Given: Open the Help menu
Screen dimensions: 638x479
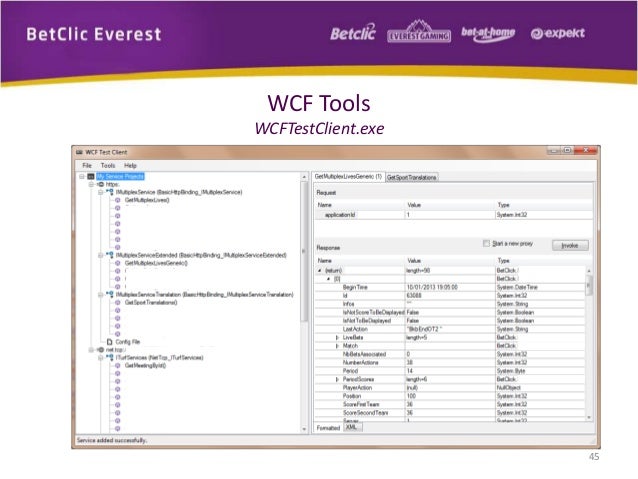Looking at the screenshot, I should coord(130,166).
